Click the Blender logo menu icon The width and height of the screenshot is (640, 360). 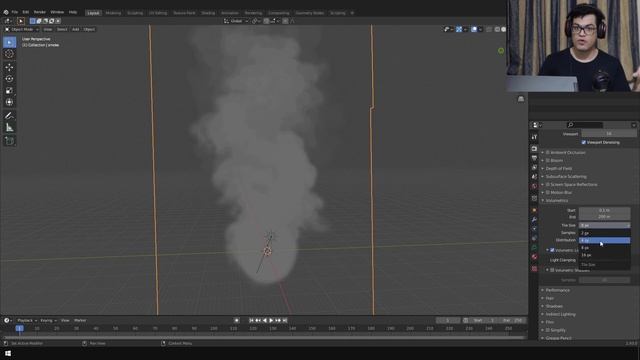(x=6, y=12)
